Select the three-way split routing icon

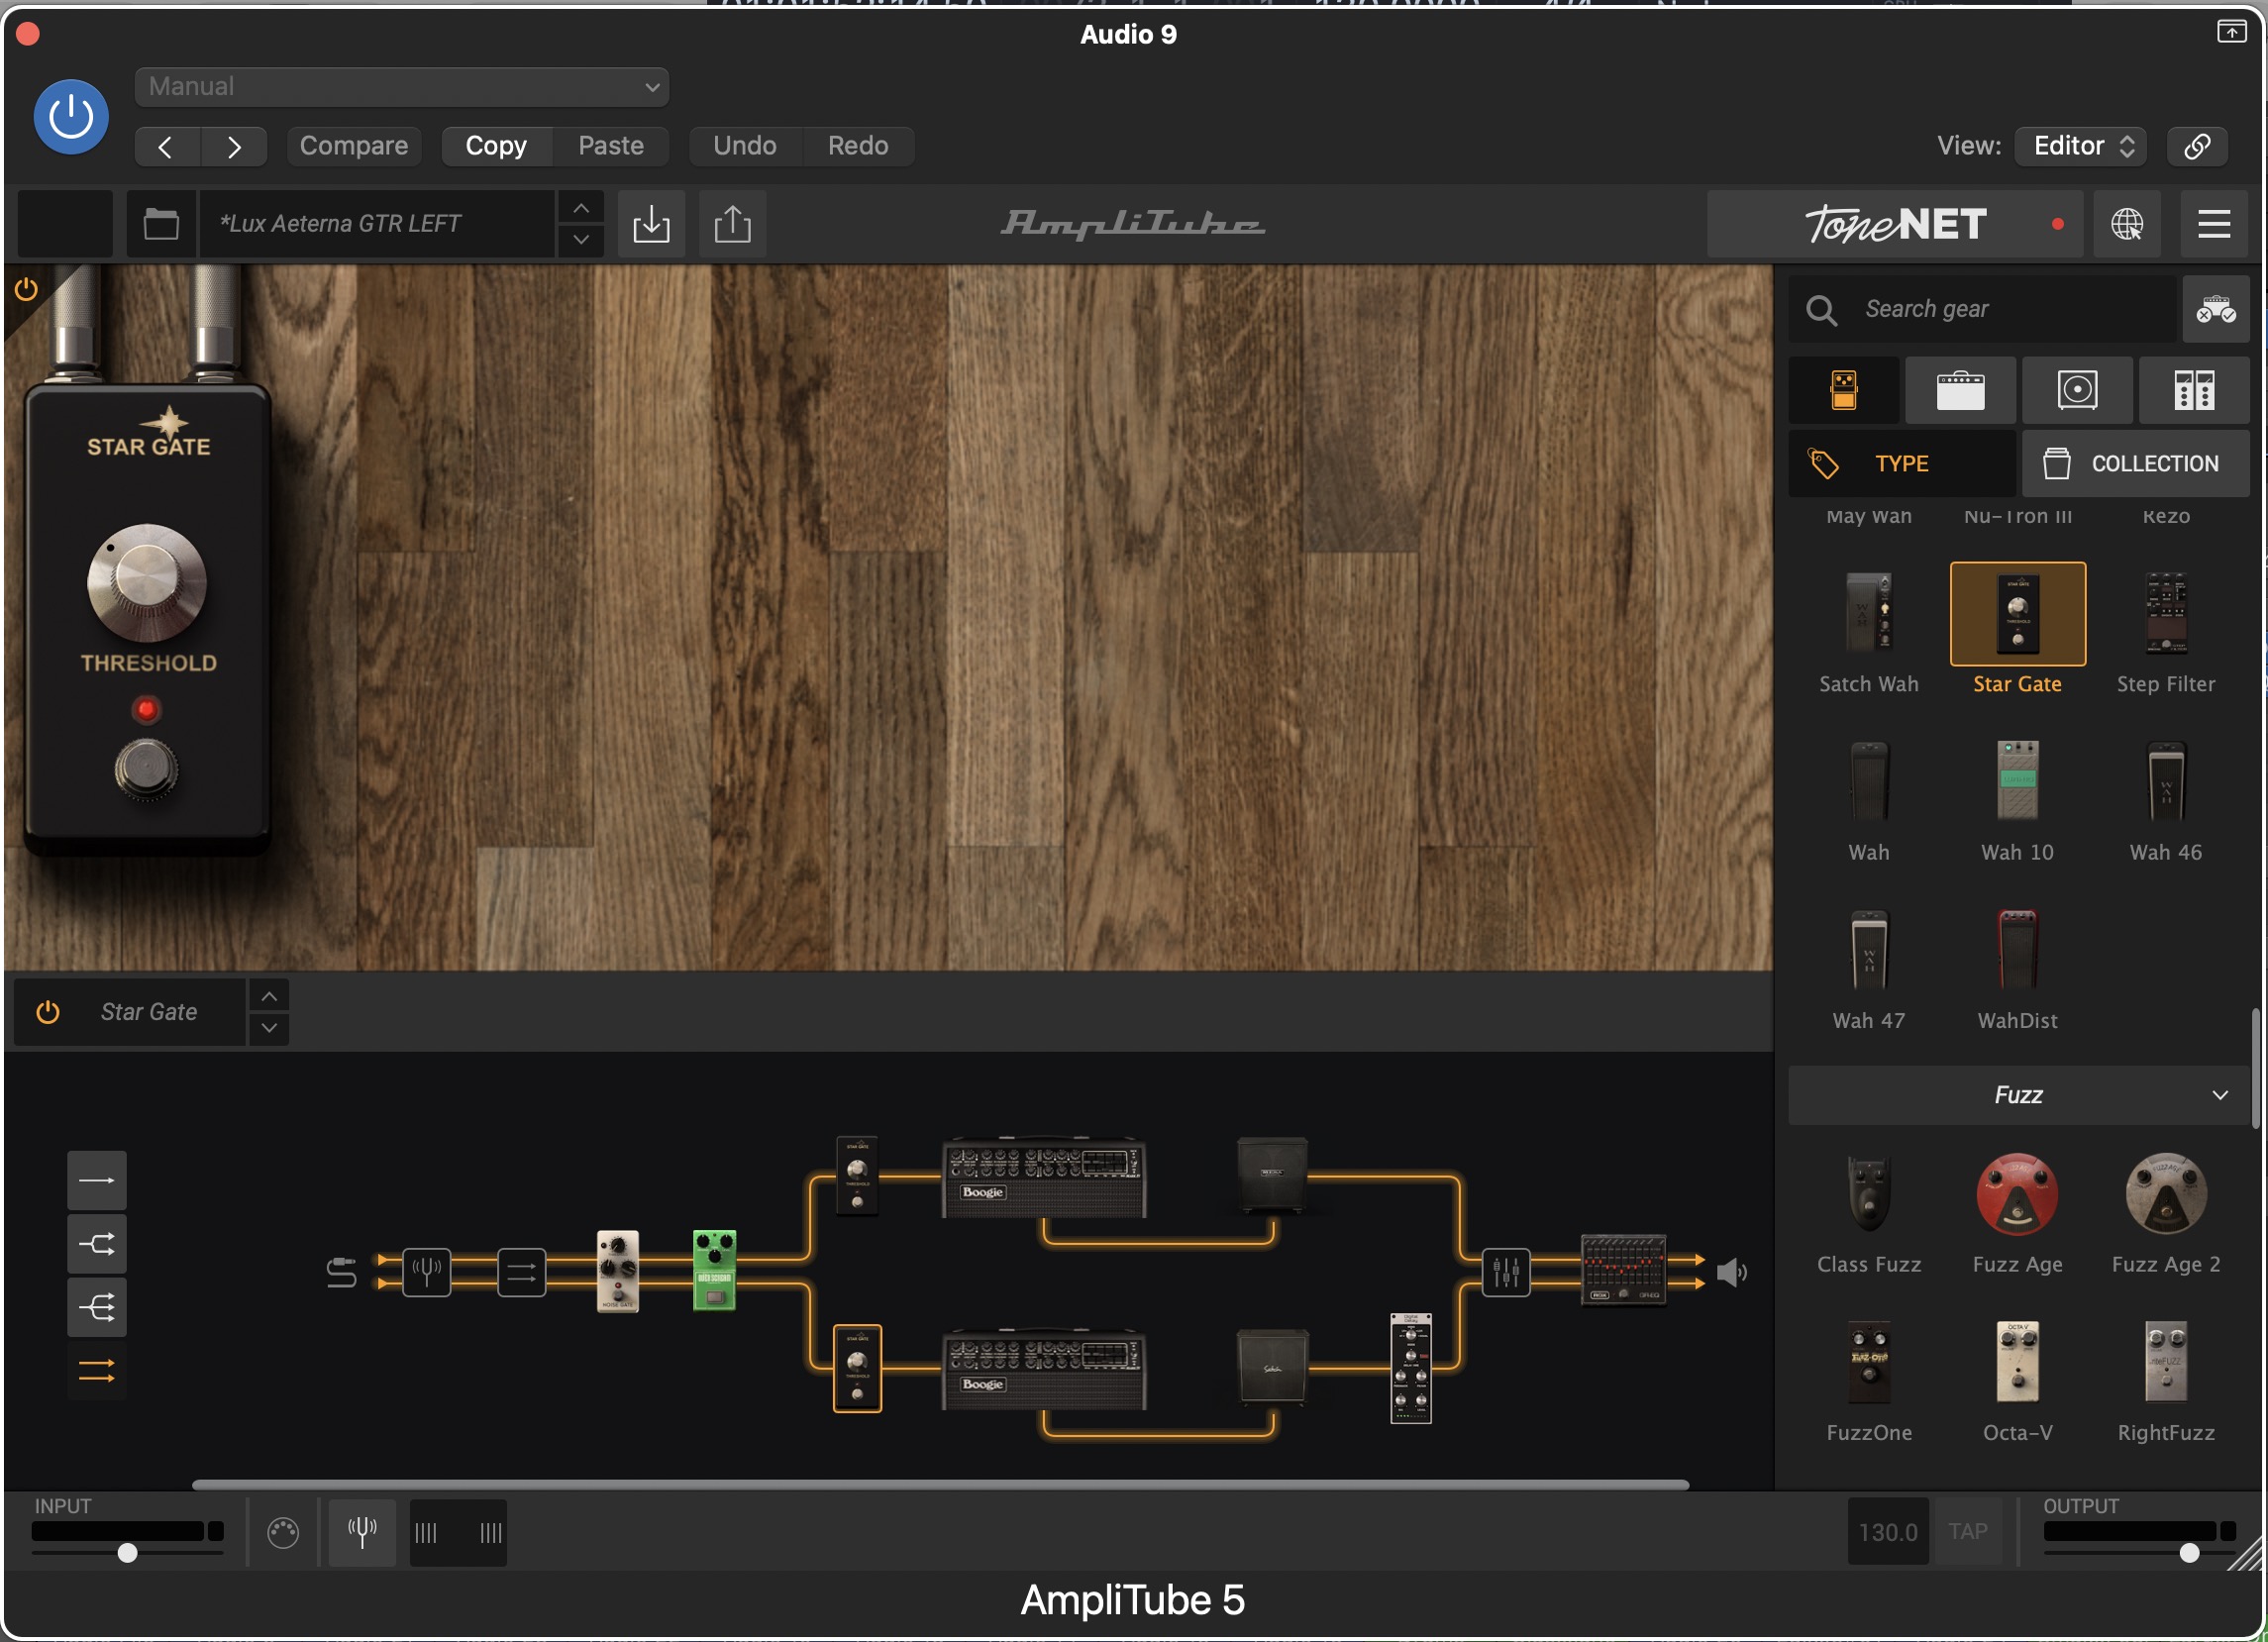click(x=97, y=1308)
